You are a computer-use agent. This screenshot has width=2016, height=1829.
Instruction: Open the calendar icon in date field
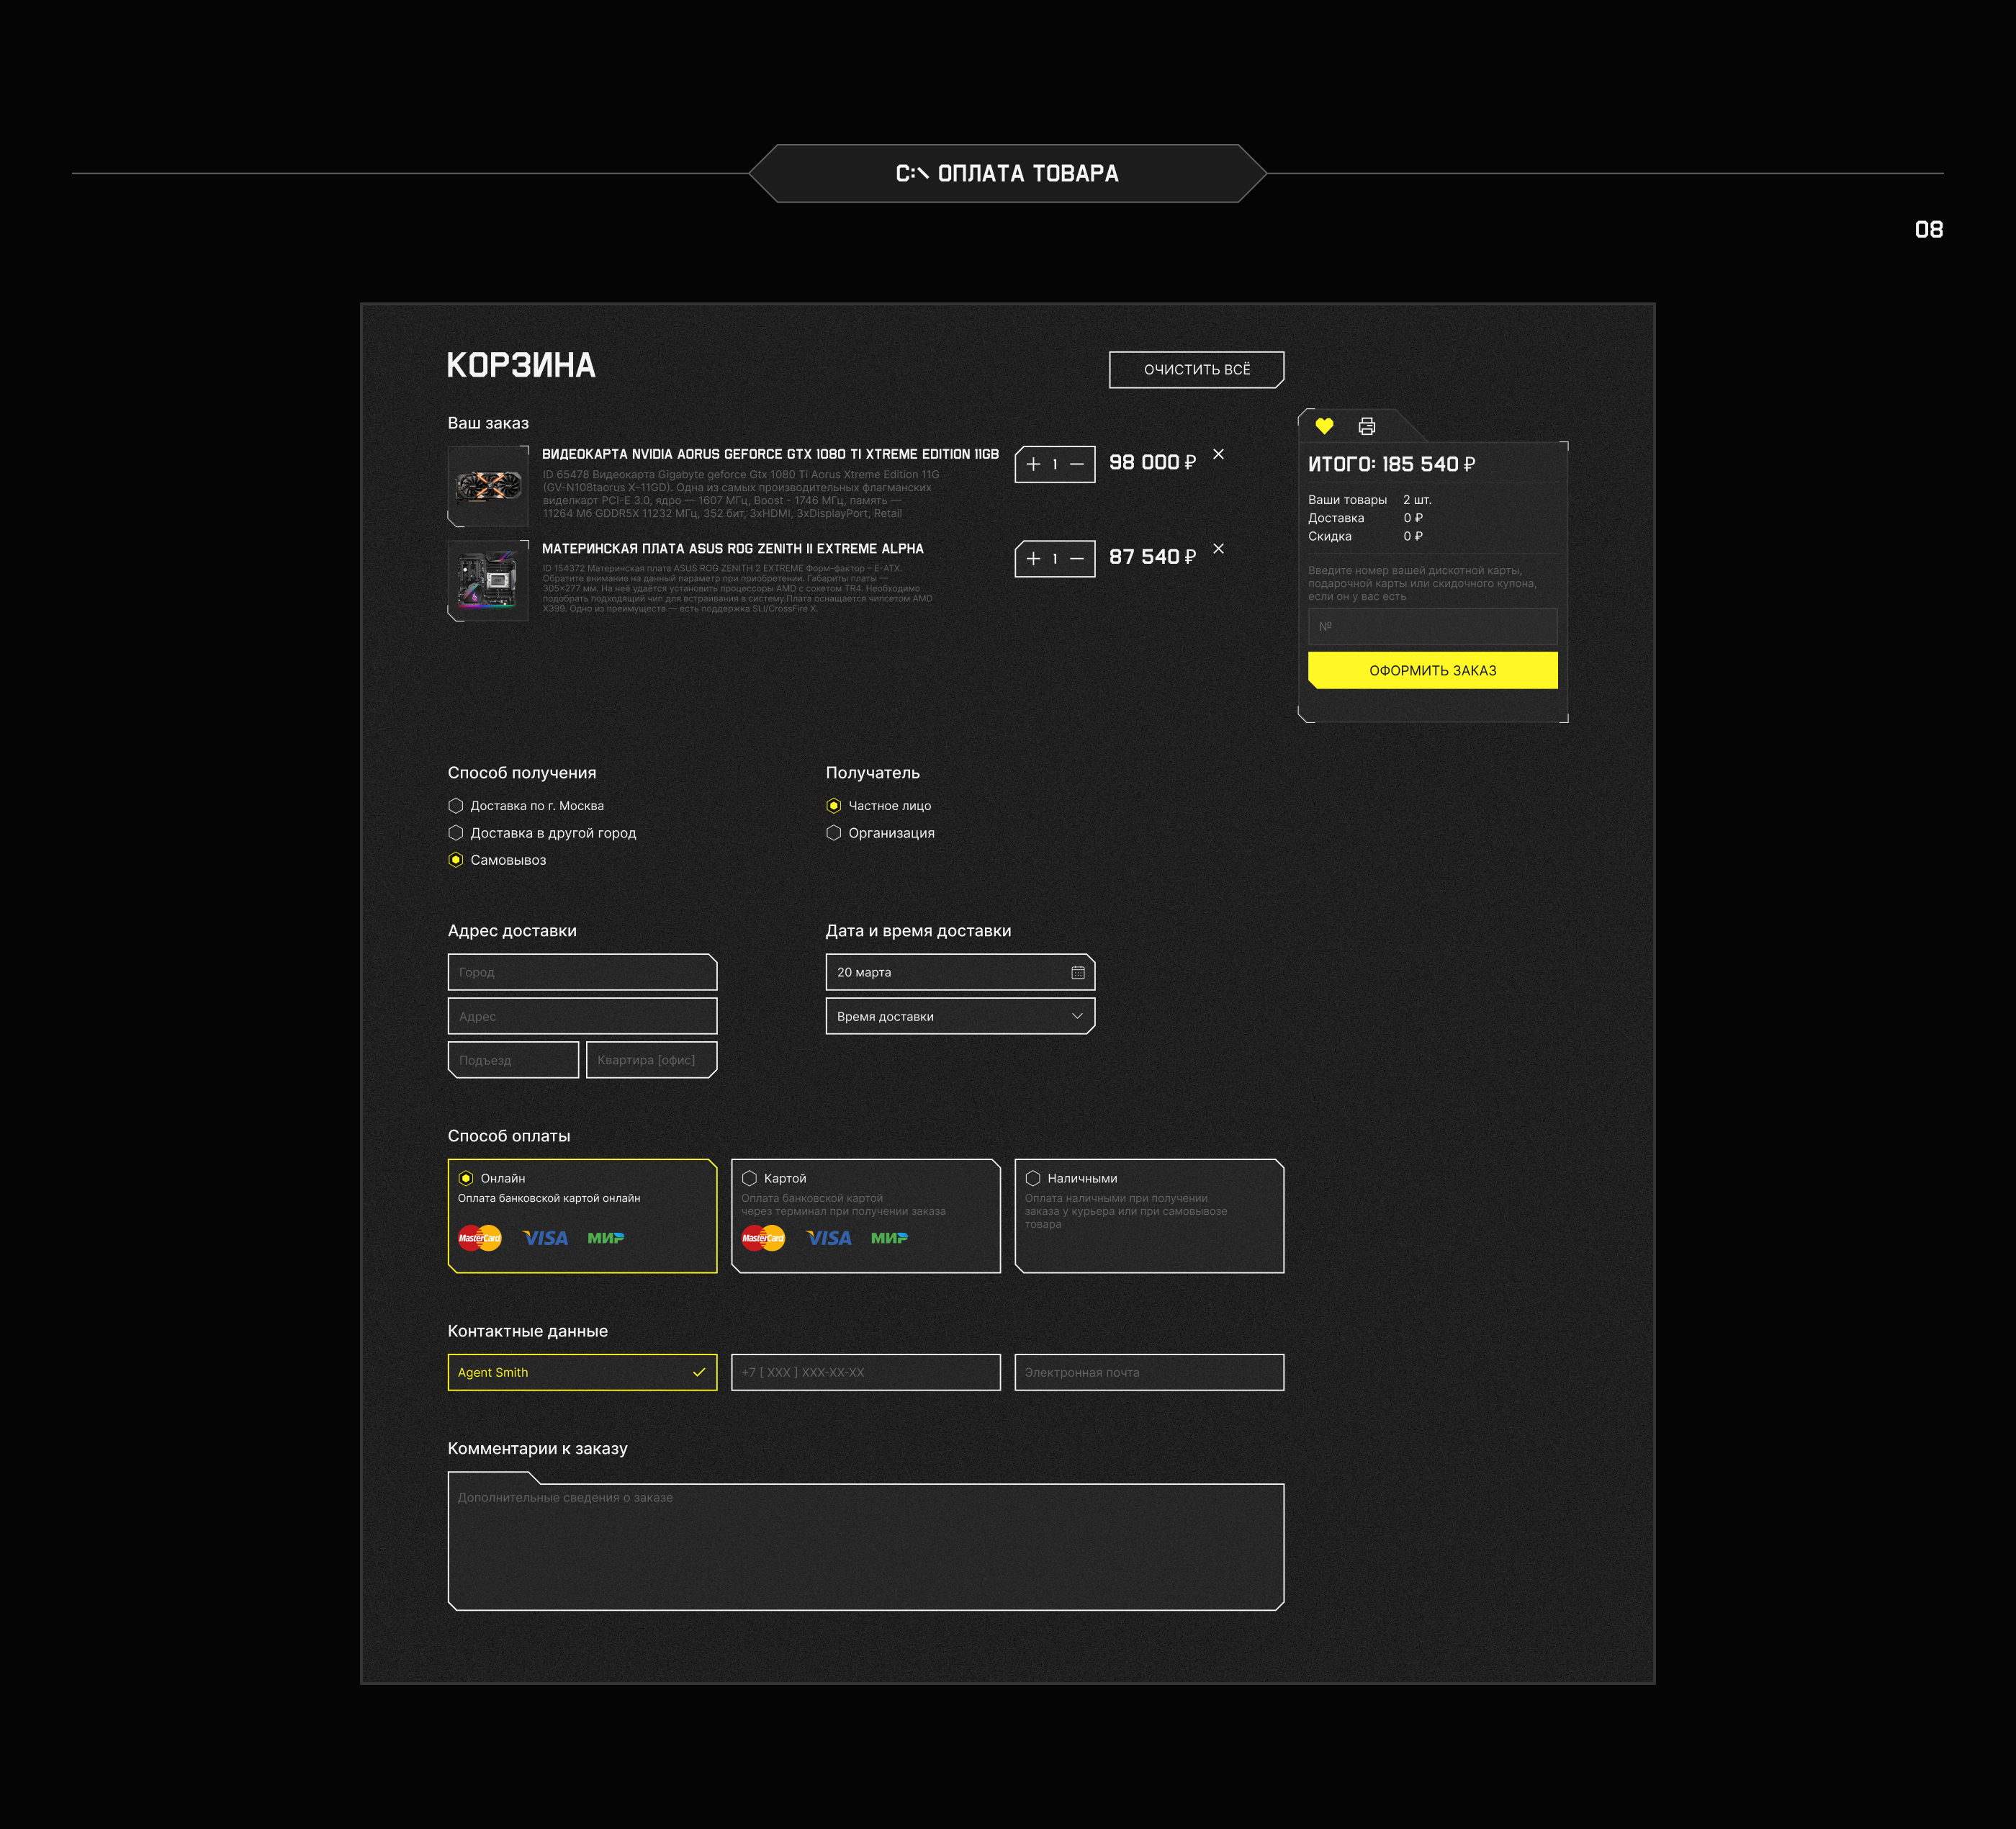click(x=1077, y=972)
